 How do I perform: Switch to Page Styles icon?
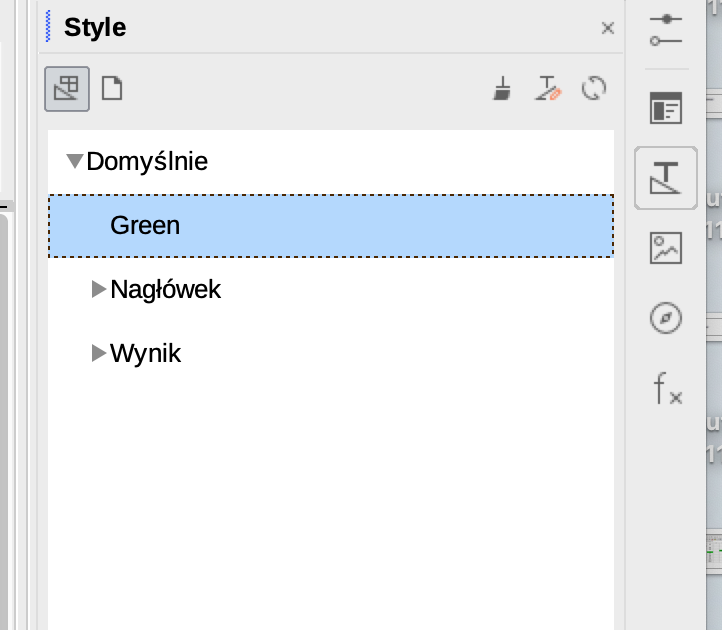click(x=112, y=88)
